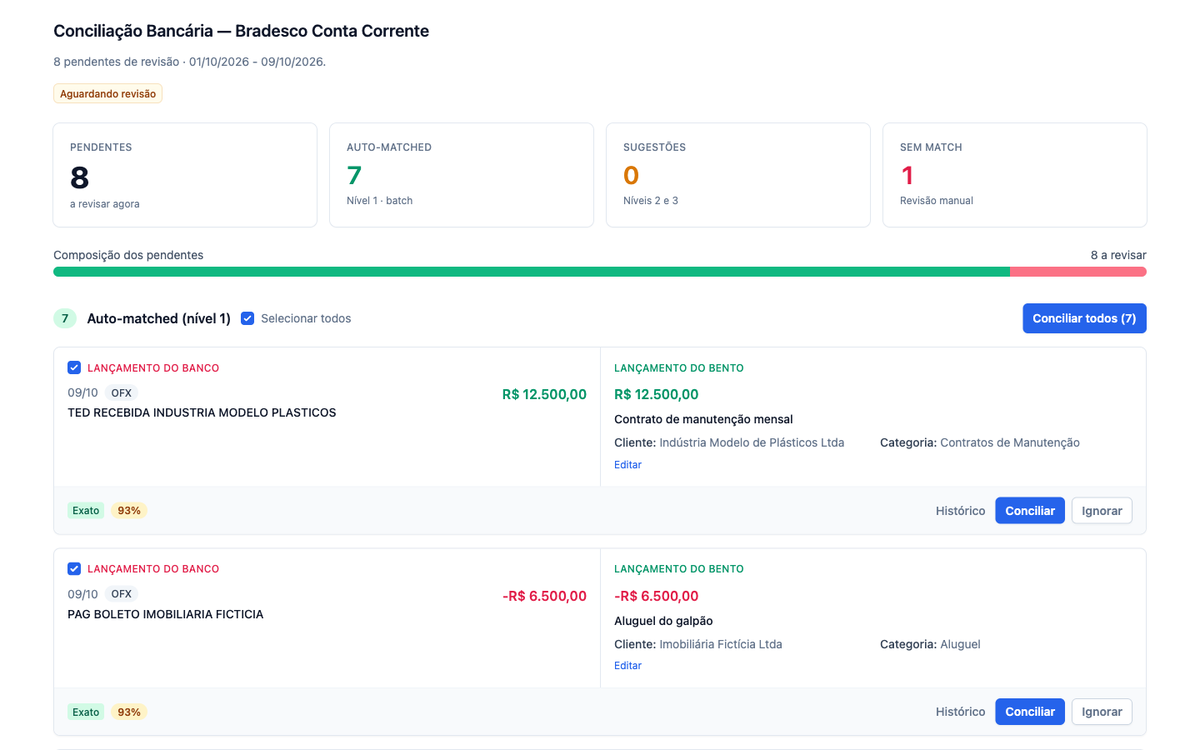Click the 8 a revisar label
Screen dimensions: 1200x750
point(1118,255)
